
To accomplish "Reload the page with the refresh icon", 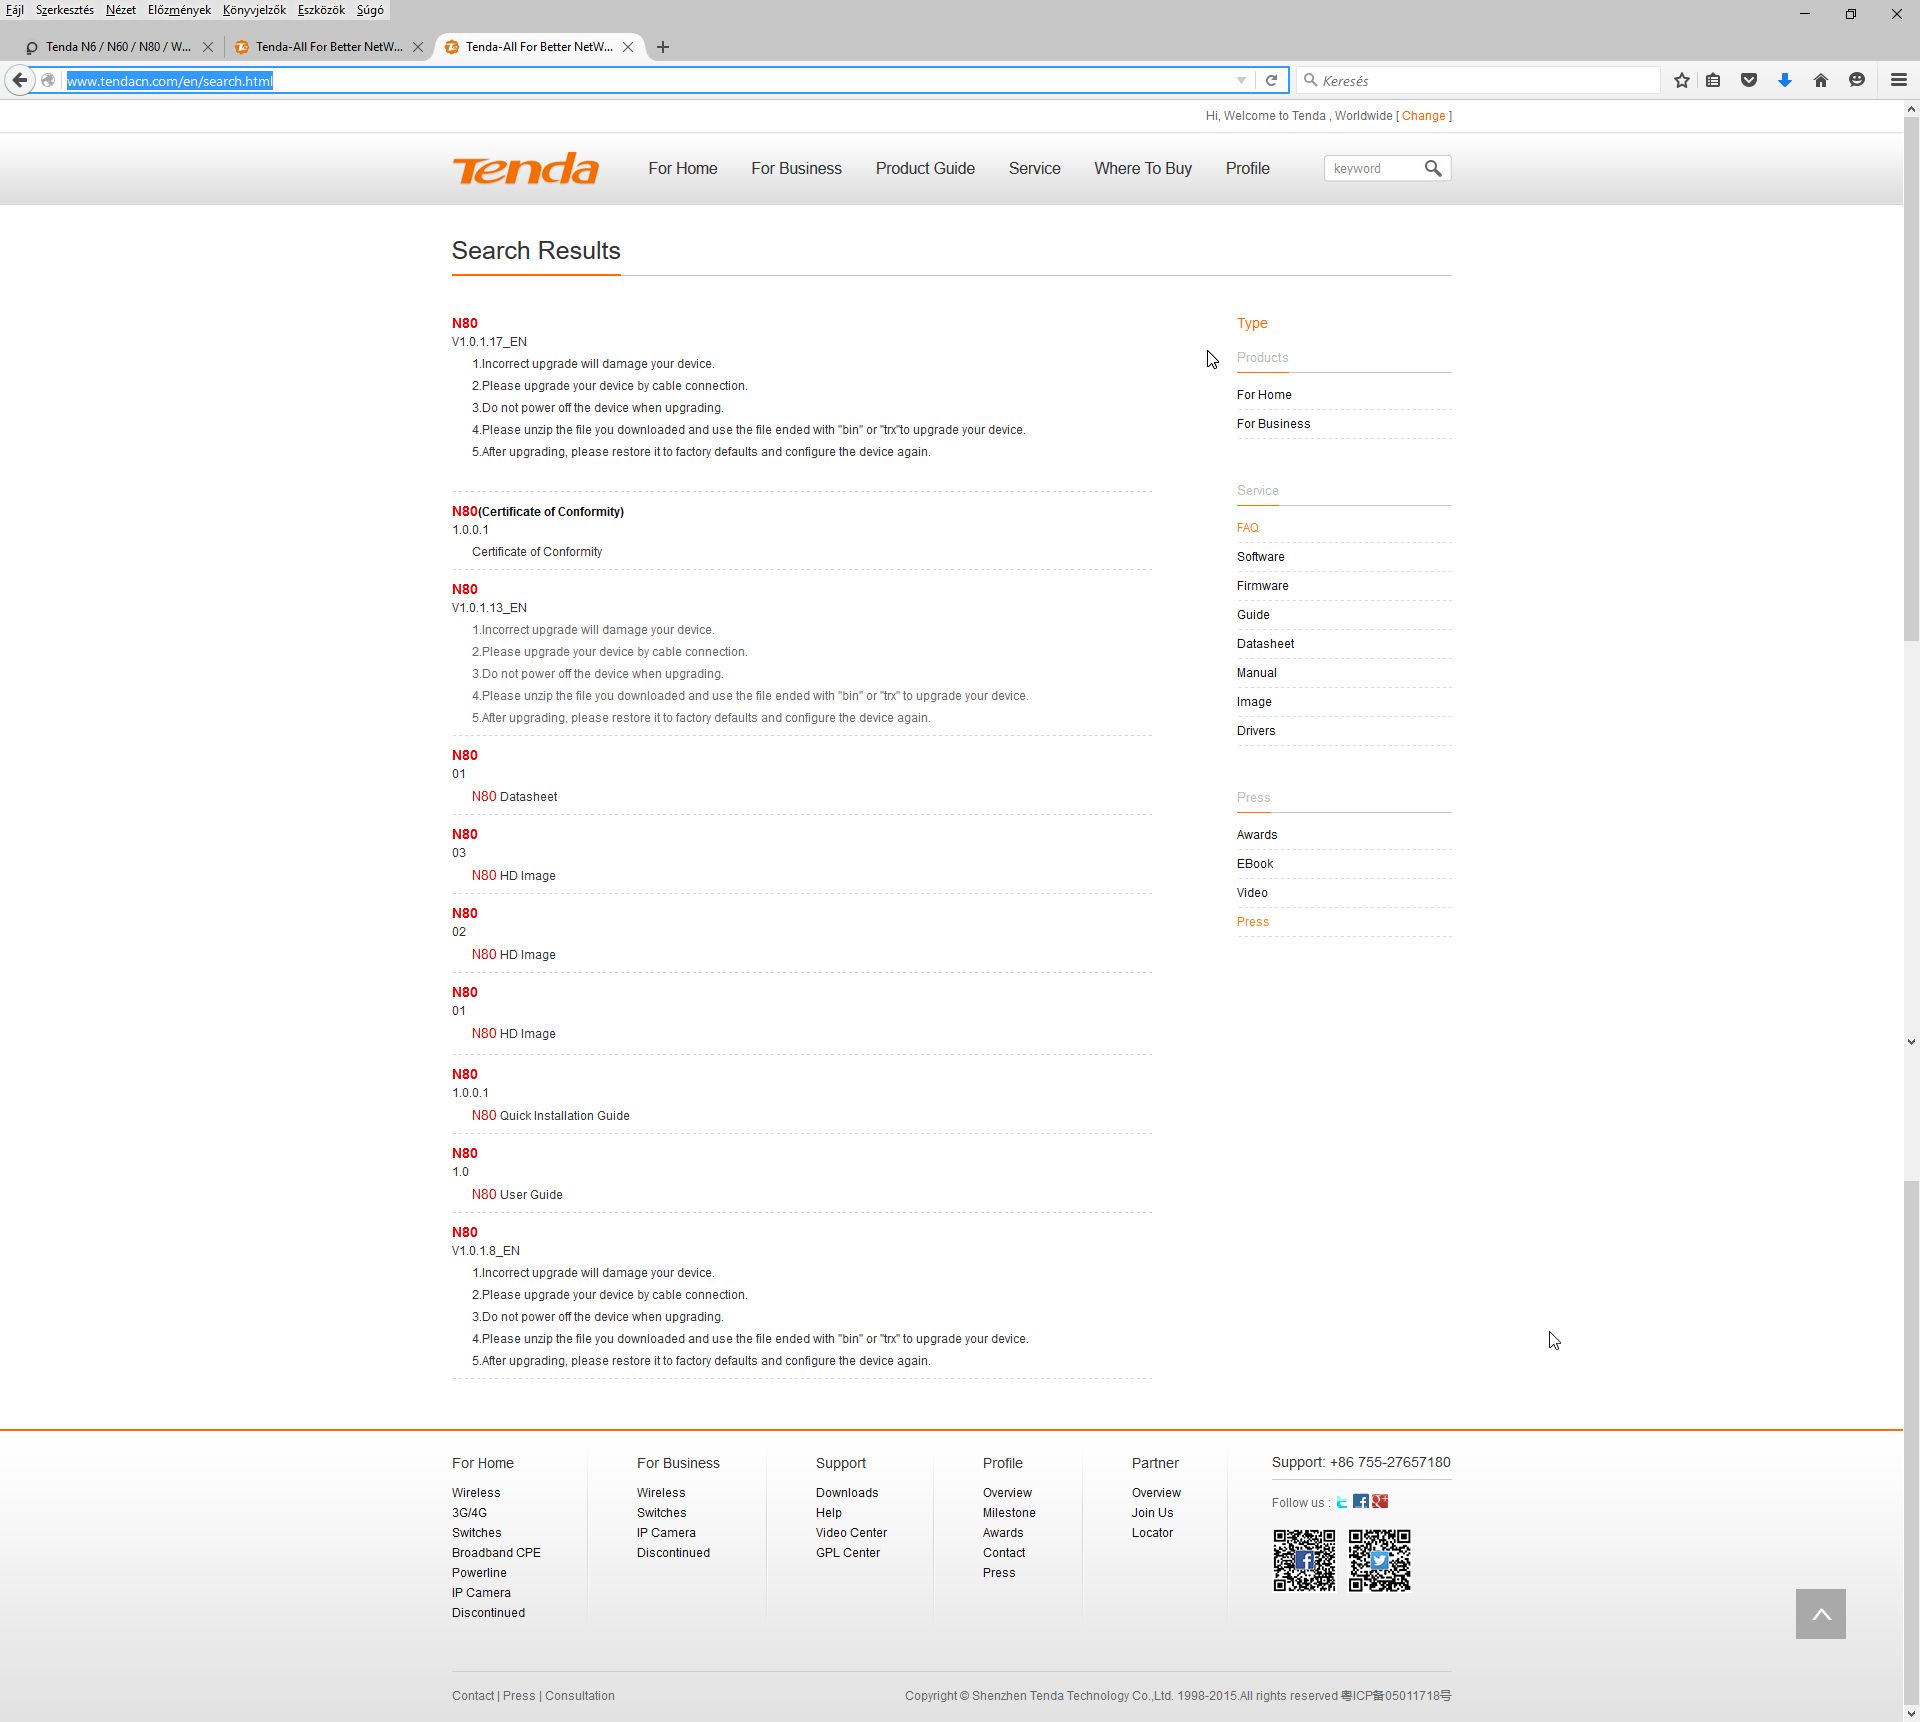I will (1271, 81).
